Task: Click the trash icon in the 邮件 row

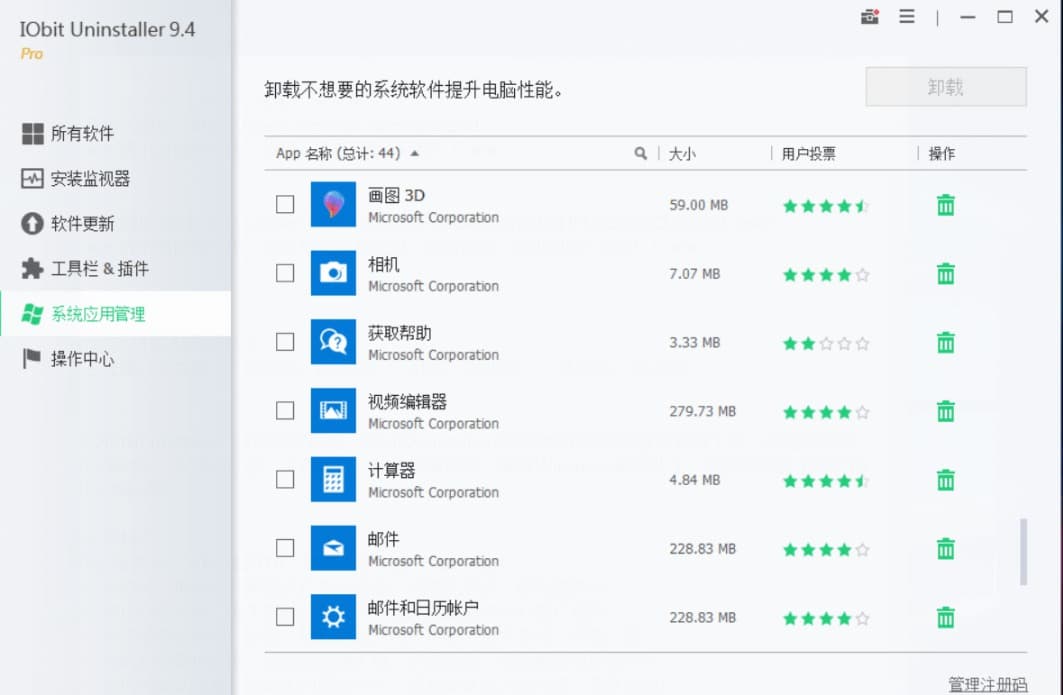Action: [946, 549]
